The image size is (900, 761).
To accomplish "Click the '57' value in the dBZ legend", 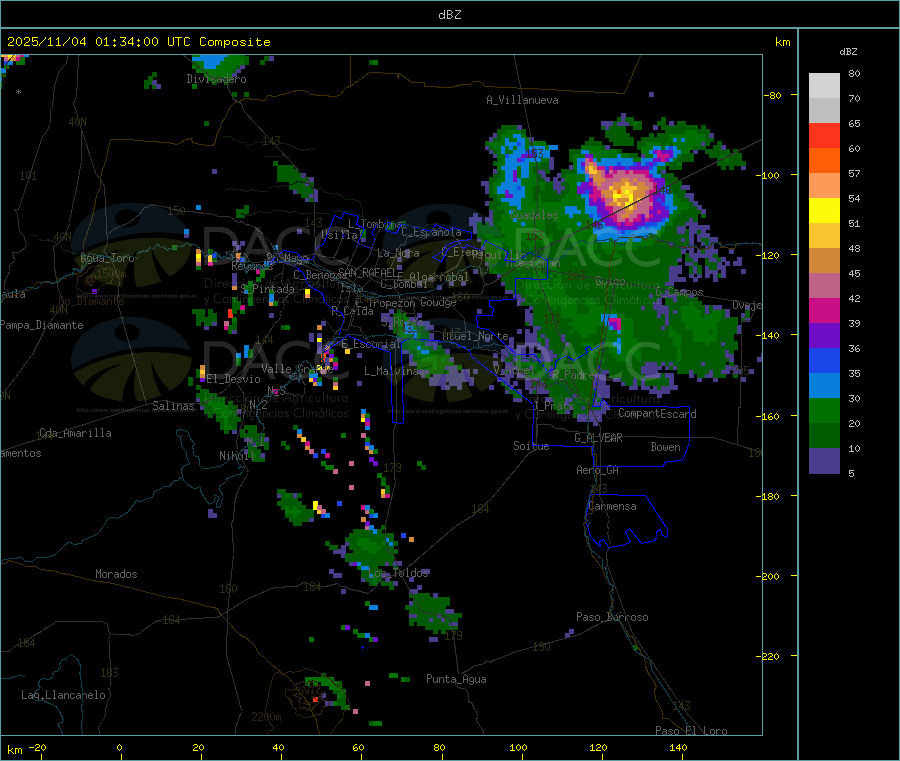I will coord(854,173).
